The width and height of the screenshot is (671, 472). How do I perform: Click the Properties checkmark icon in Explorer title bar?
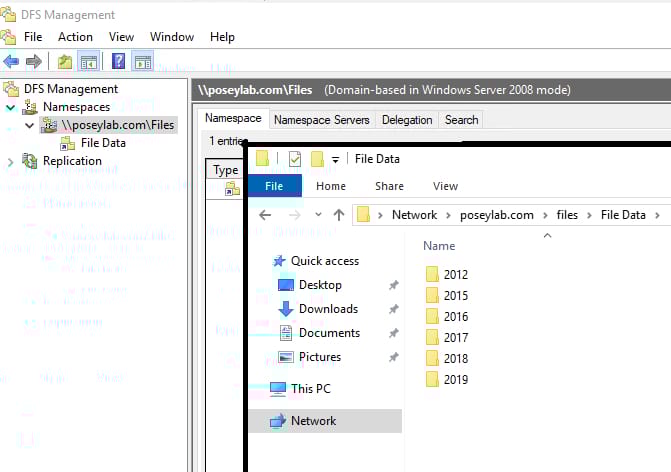click(x=295, y=159)
